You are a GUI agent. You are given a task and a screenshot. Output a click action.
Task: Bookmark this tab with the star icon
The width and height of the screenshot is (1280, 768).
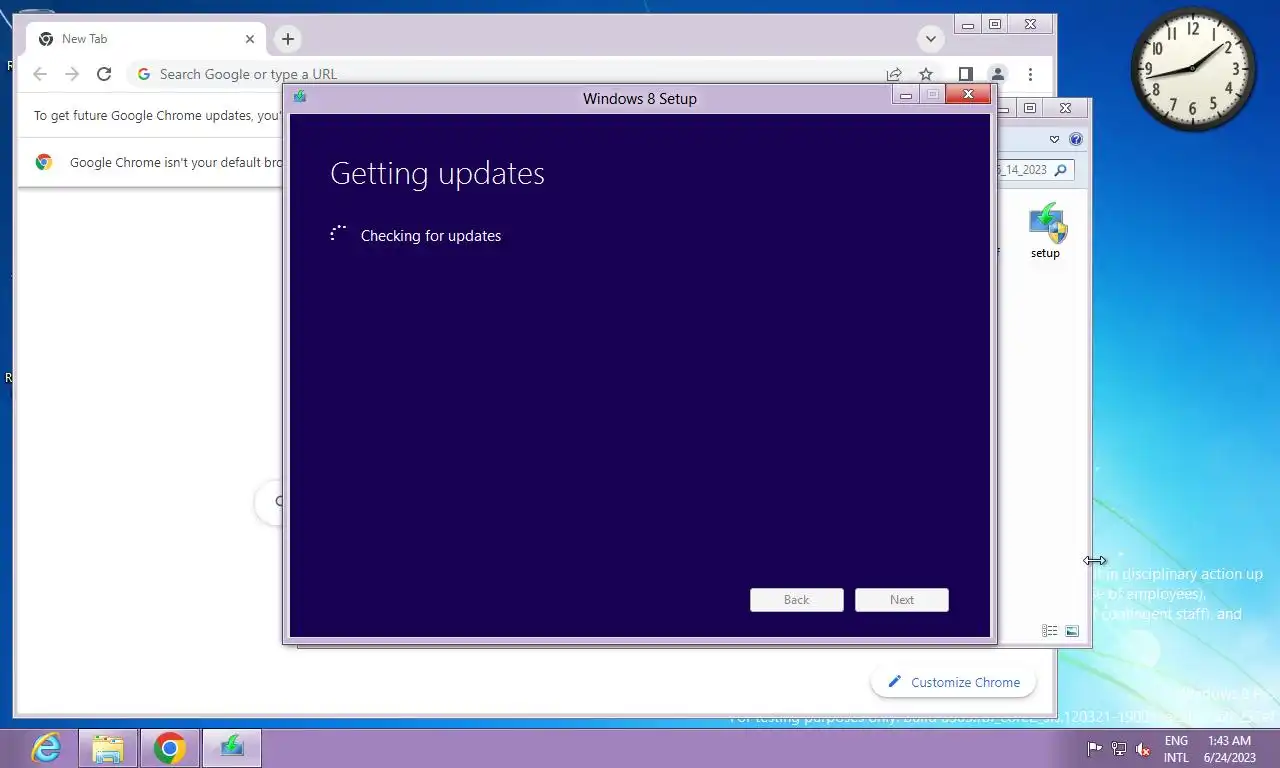tap(926, 74)
